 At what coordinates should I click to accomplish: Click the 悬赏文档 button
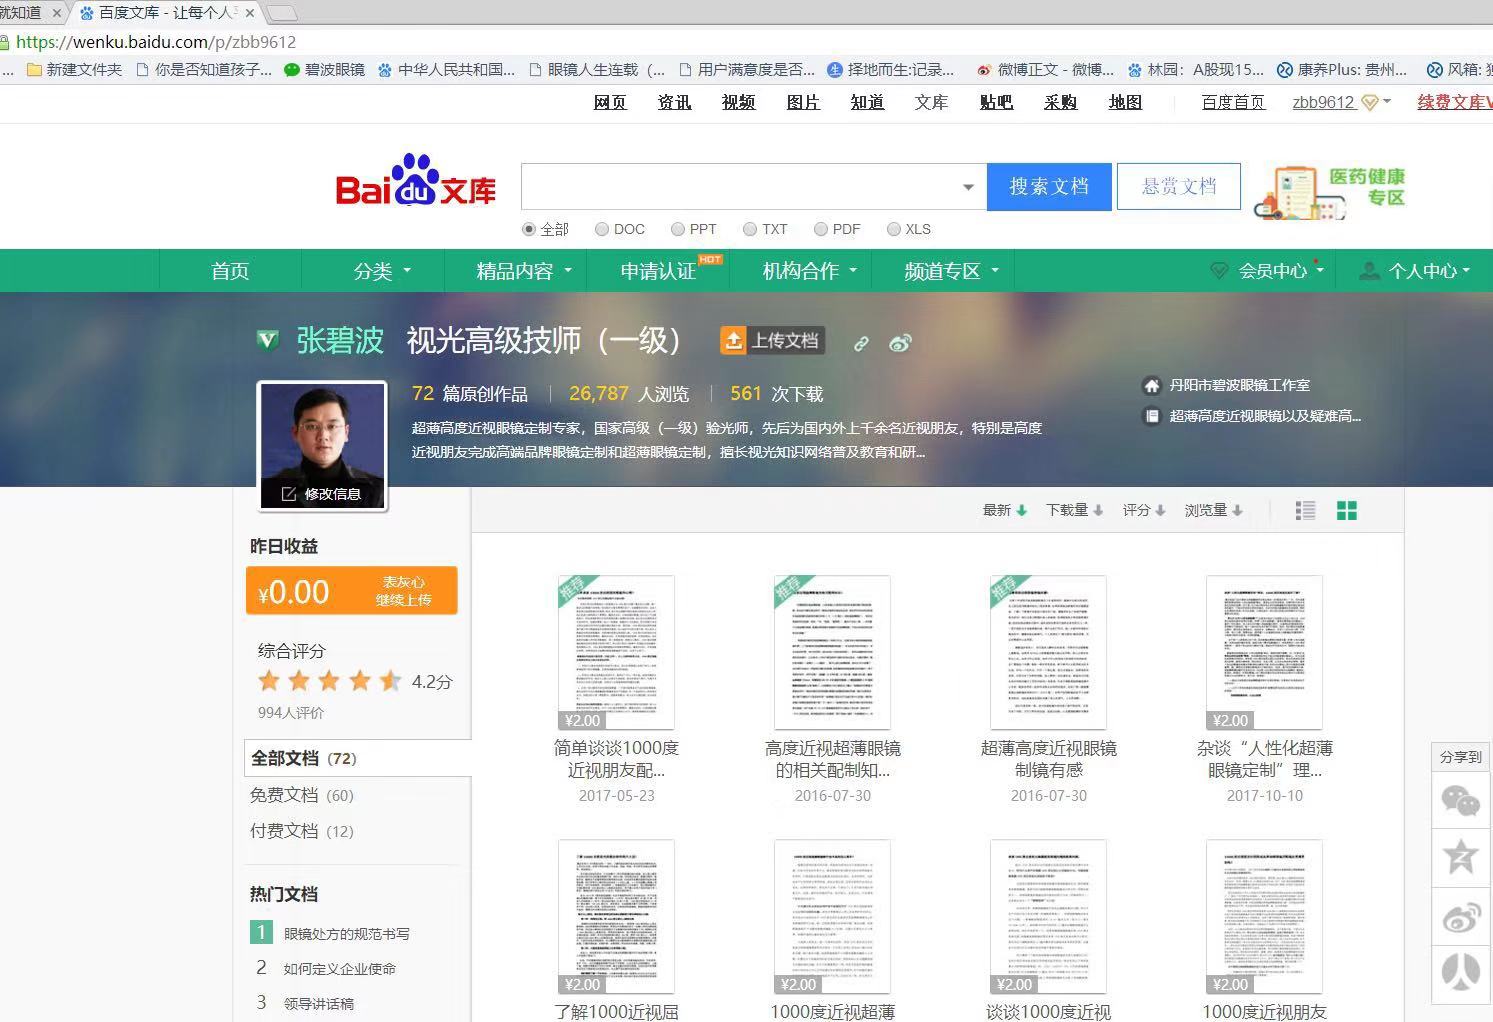pos(1179,187)
